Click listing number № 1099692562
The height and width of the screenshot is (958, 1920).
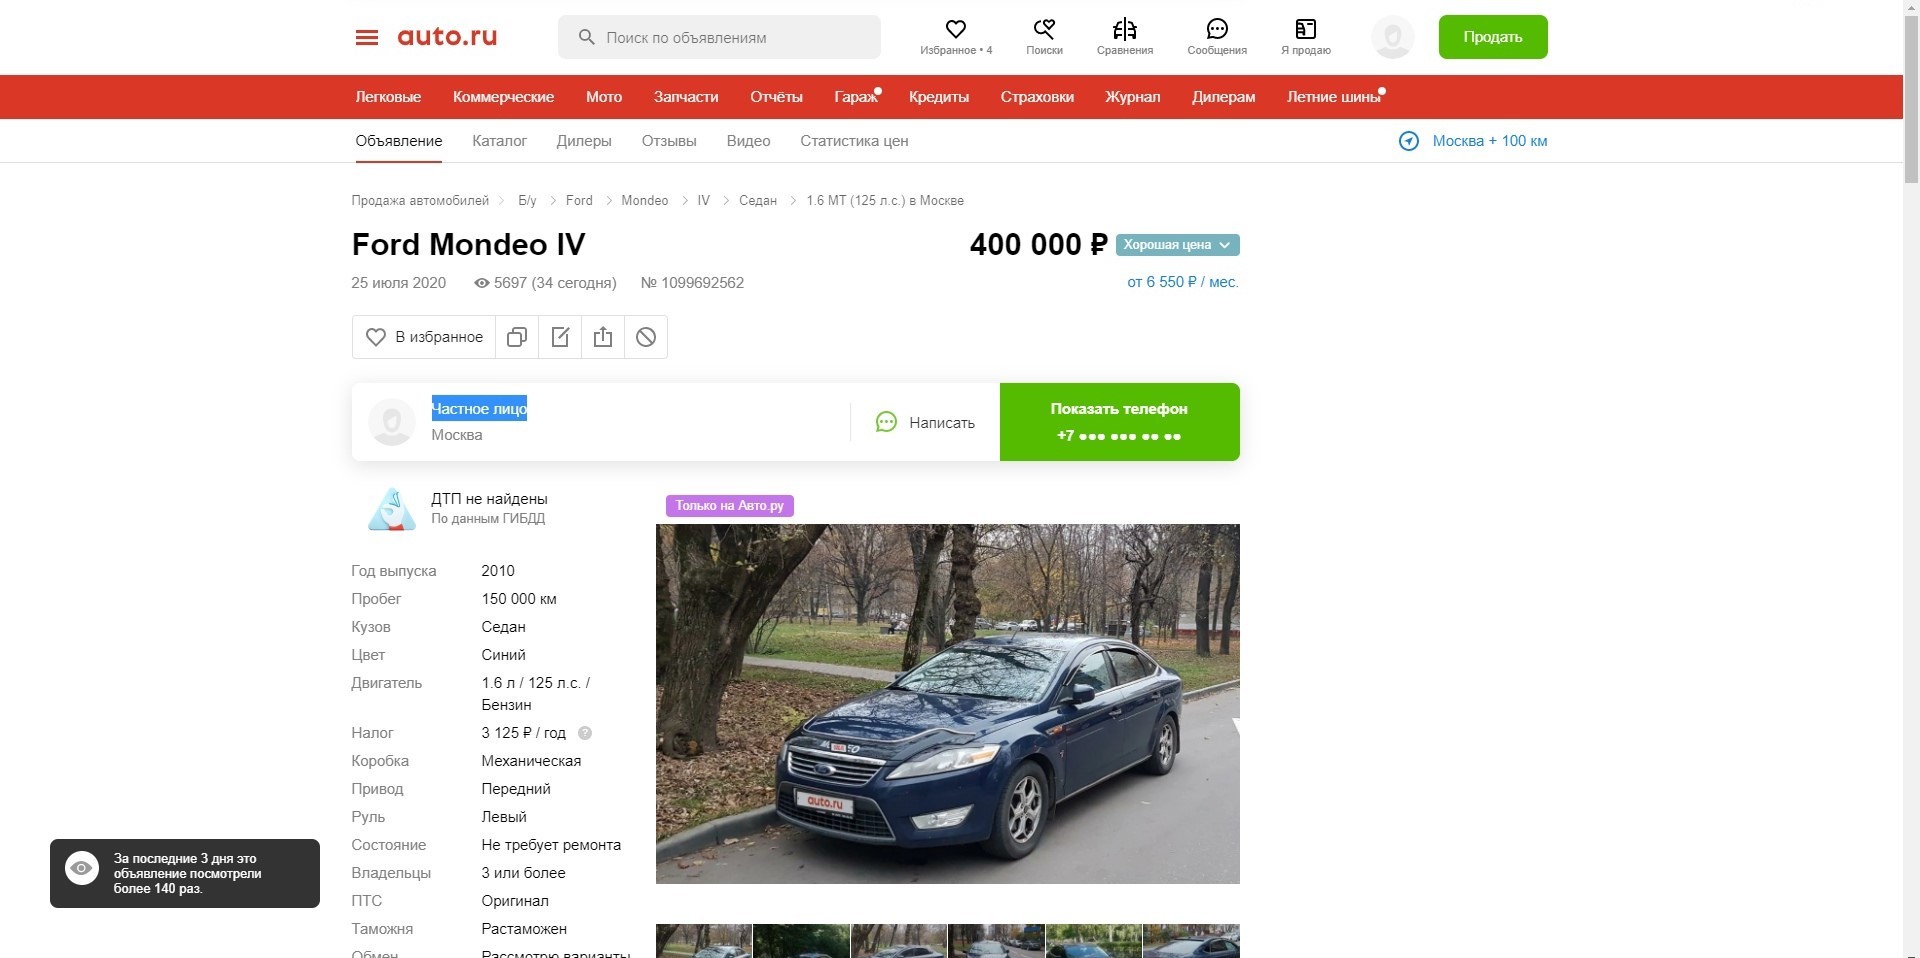click(692, 283)
